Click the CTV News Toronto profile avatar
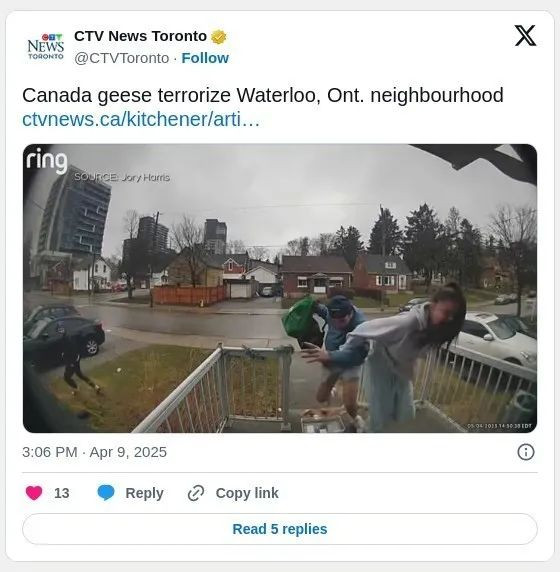The width and height of the screenshot is (560, 572). pos(46,47)
